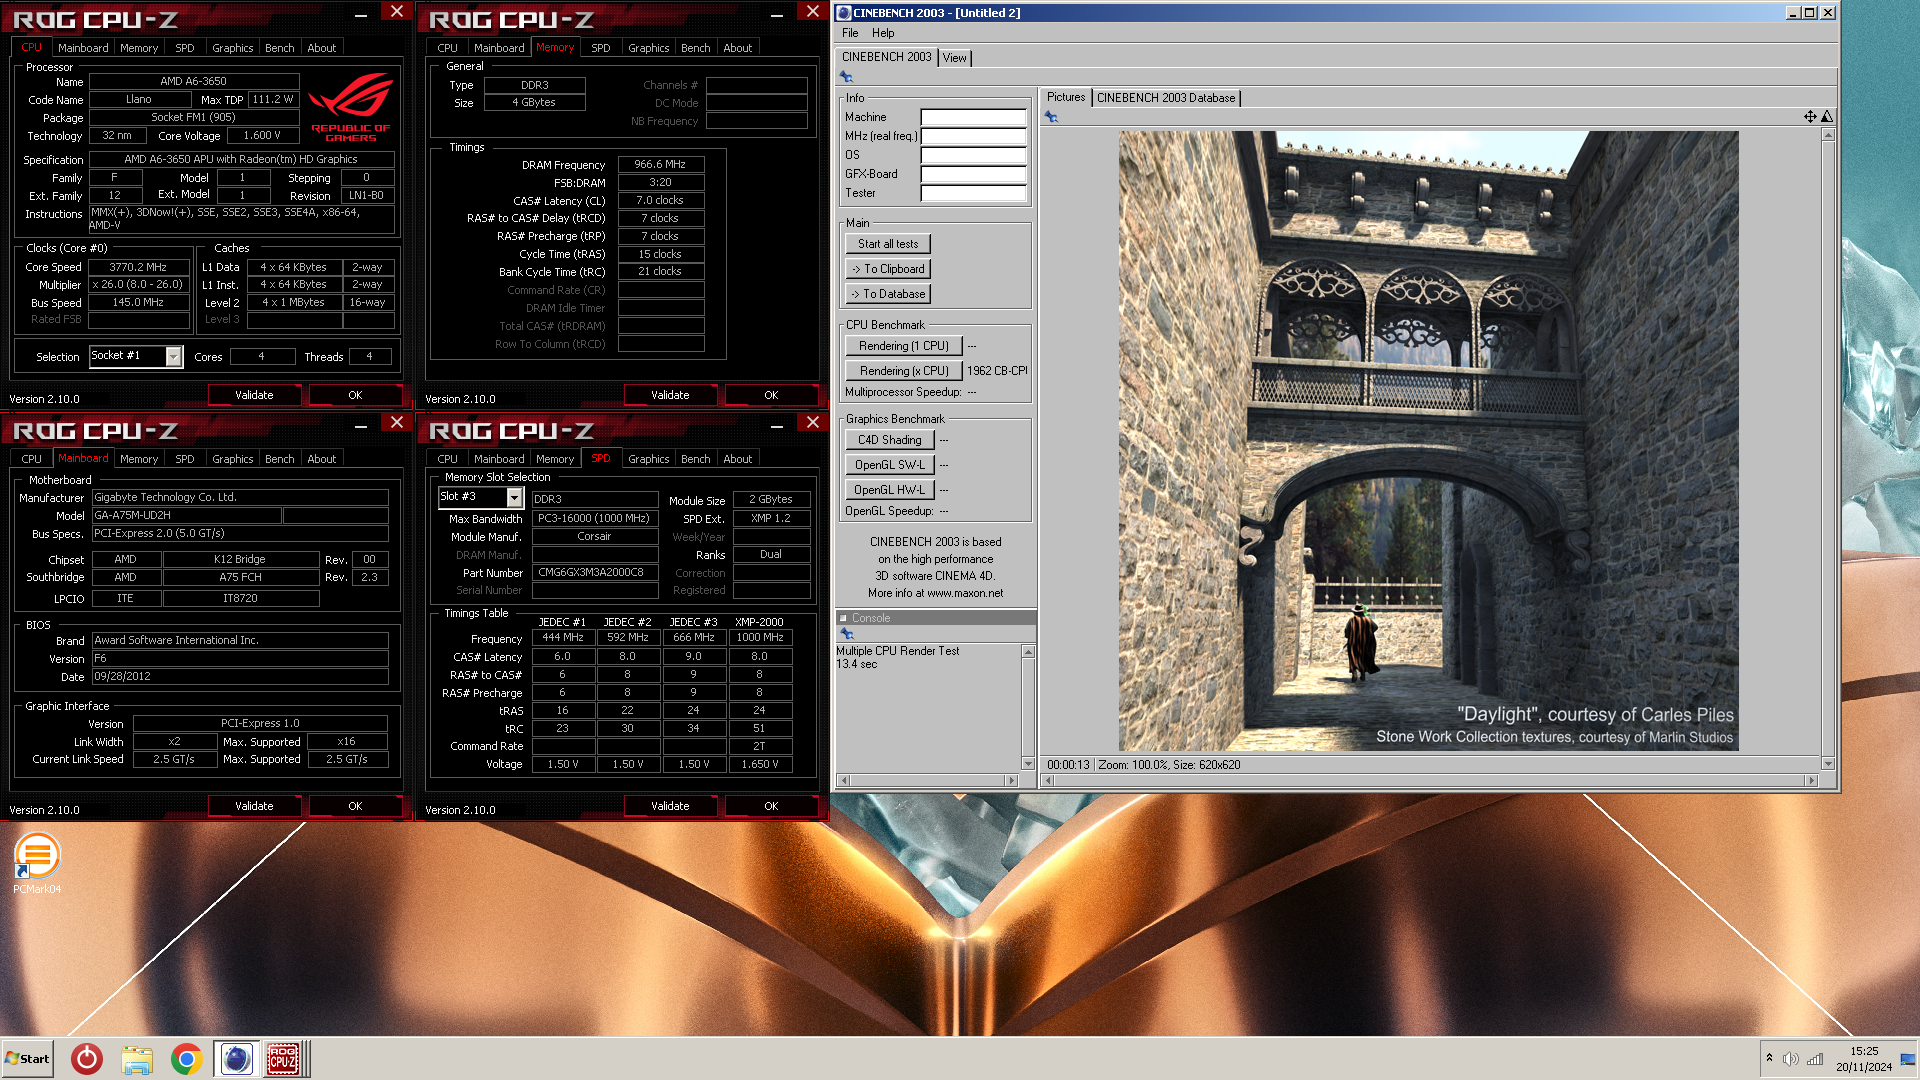Open Slot #3 memory slot dropdown

click(x=514, y=497)
